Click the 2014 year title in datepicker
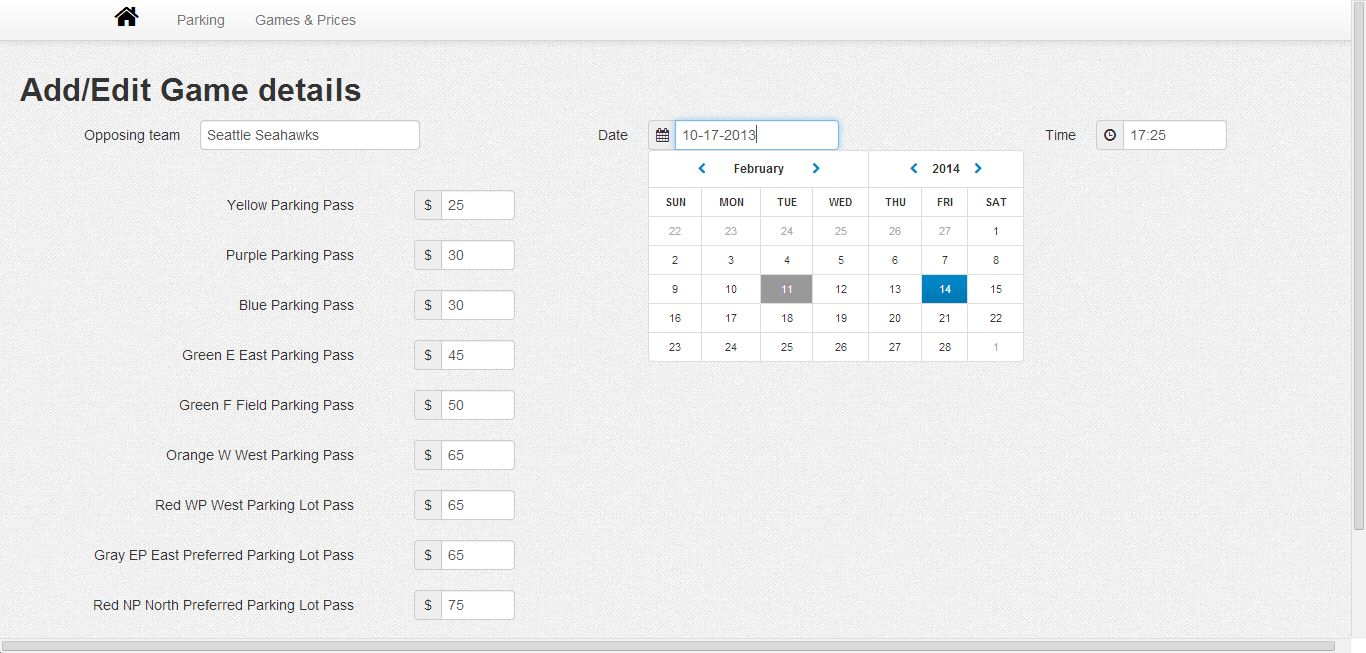1366x653 pixels. [x=945, y=169]
